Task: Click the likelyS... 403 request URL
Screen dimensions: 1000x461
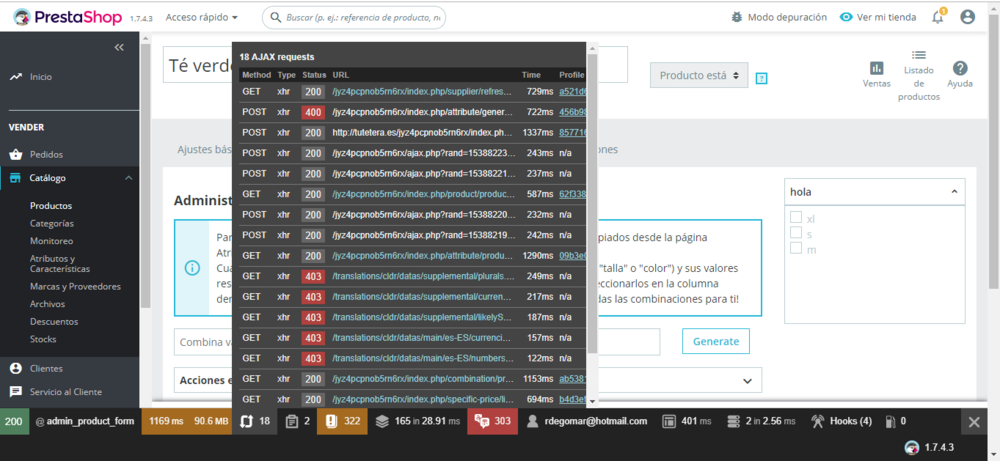Action: tap(422, 317)
